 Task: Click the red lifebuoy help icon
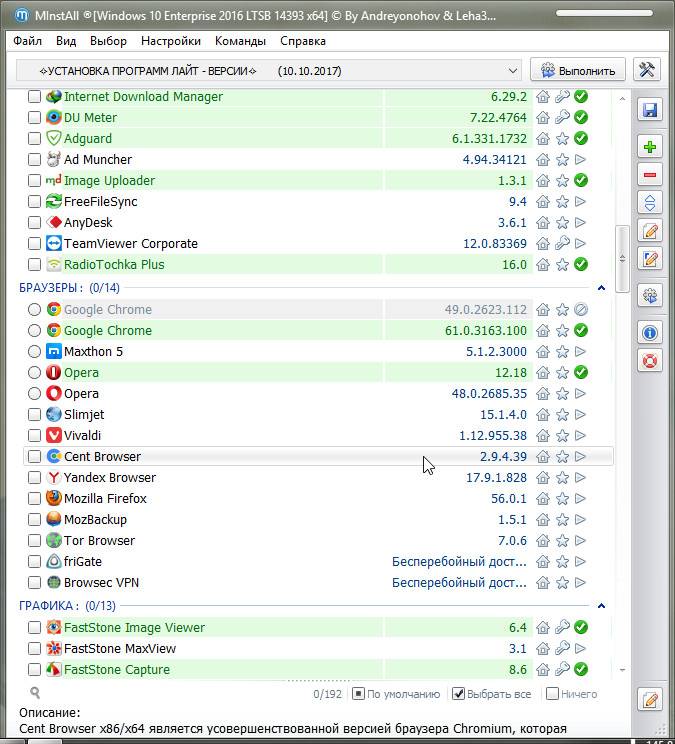649,361
